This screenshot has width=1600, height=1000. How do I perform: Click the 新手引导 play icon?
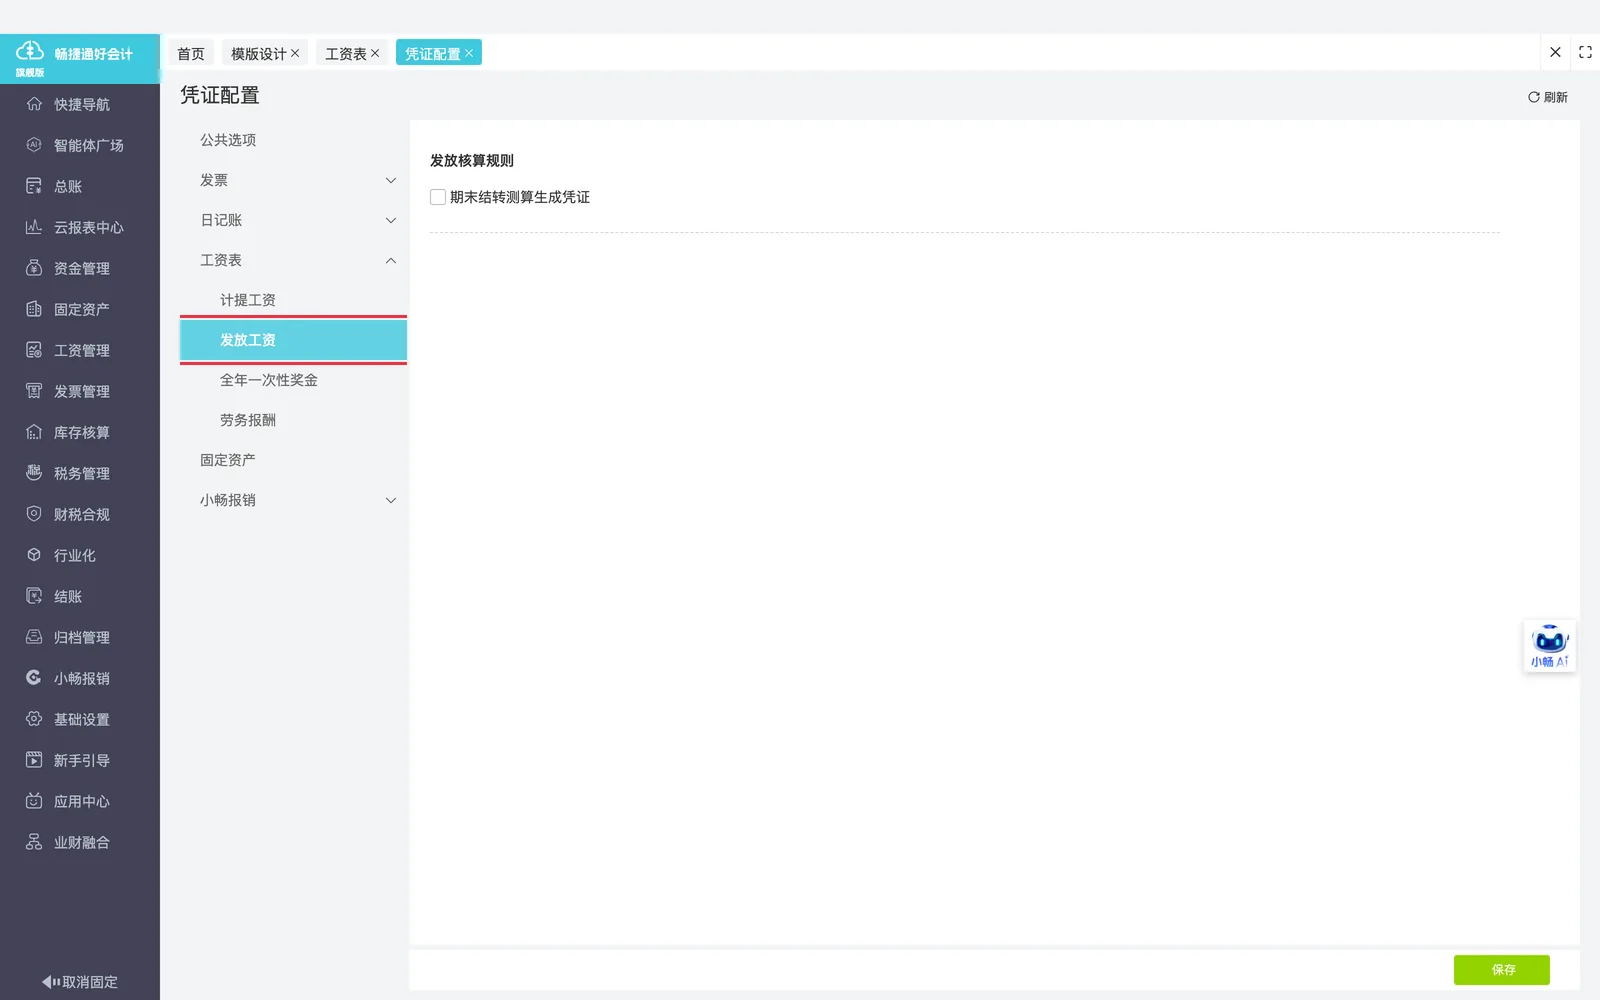click(34, 760)
